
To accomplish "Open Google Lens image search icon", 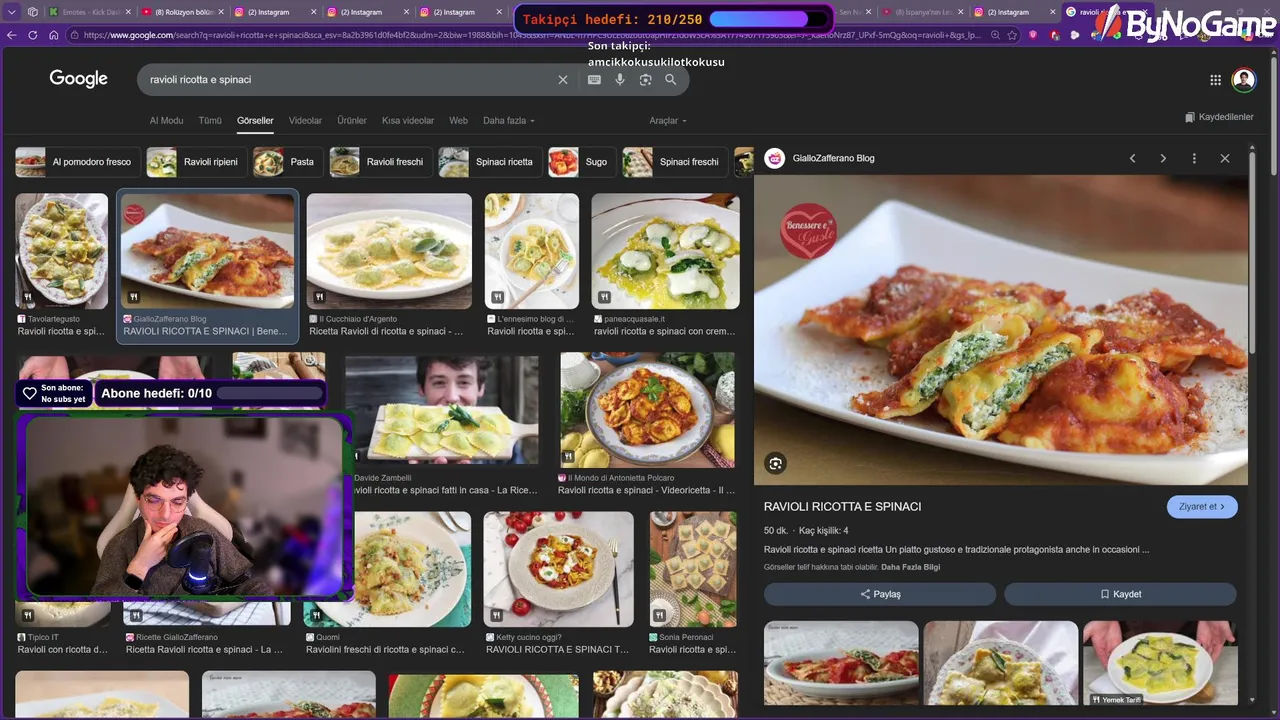I will pyautogui.click(x=645, y=79).
